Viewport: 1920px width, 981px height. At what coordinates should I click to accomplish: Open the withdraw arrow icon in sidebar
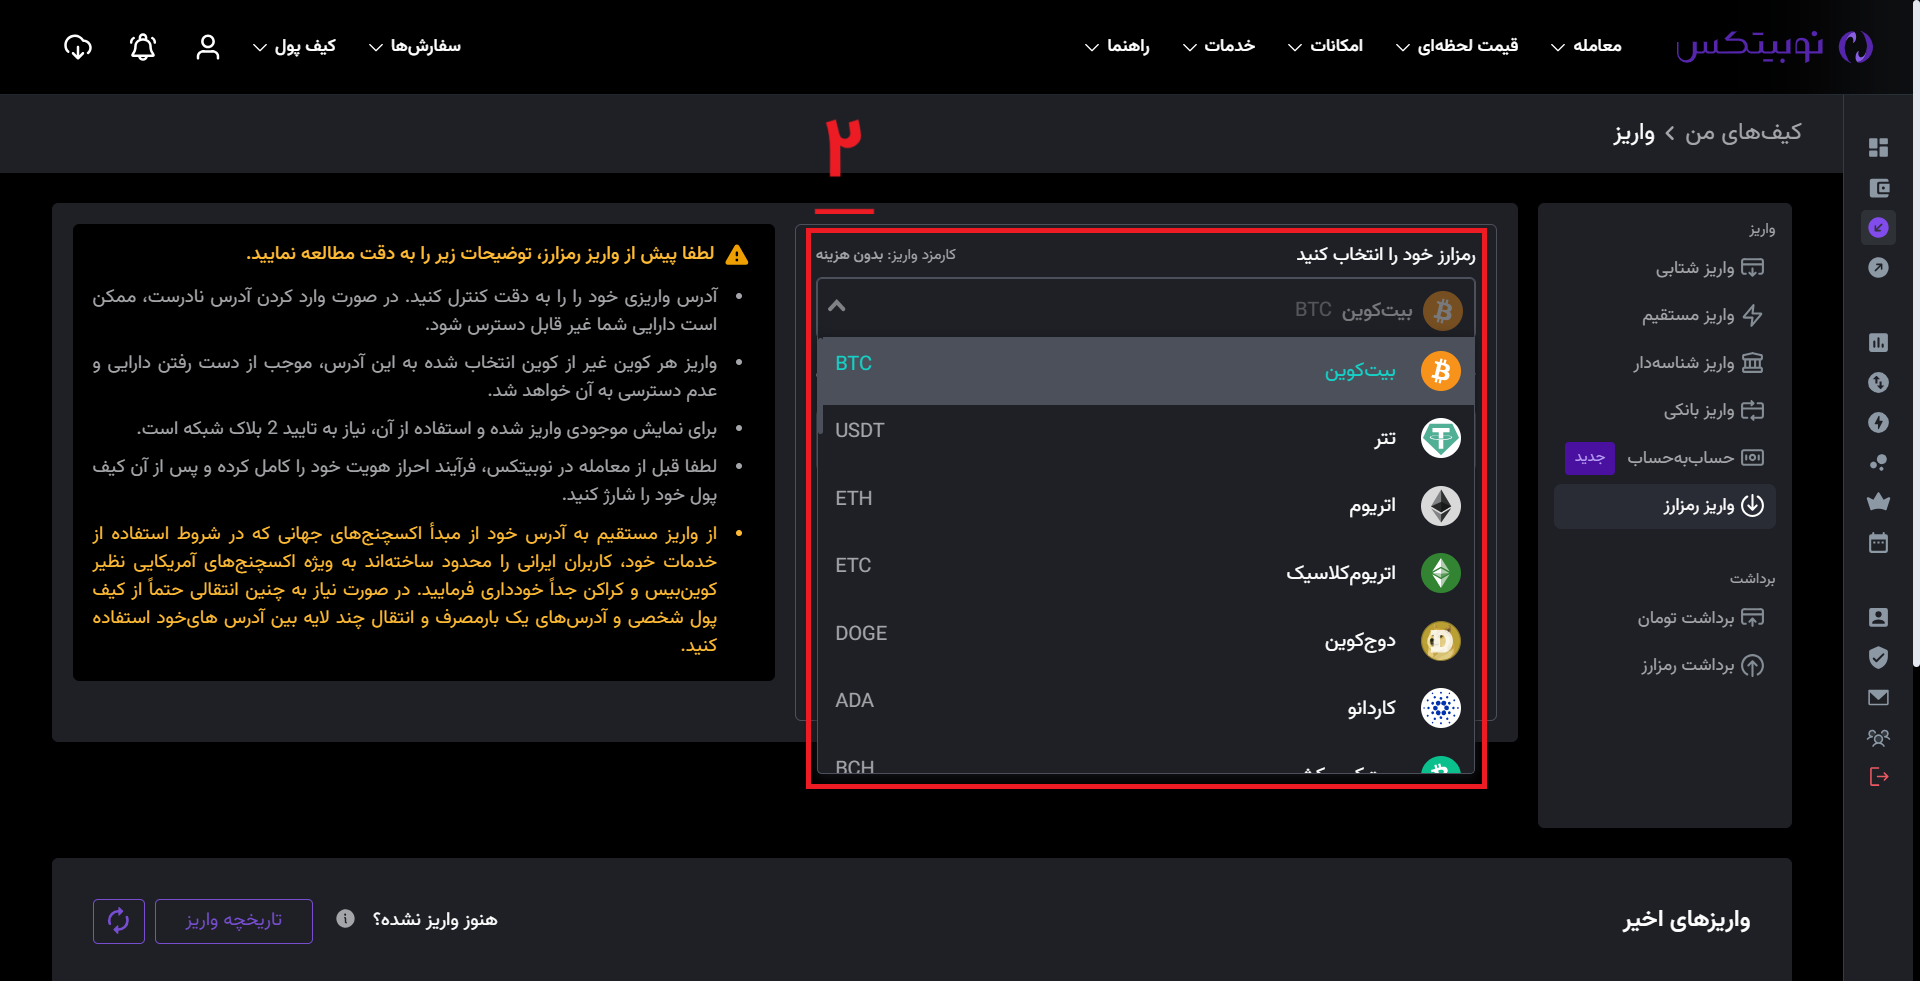[1878, 268]
